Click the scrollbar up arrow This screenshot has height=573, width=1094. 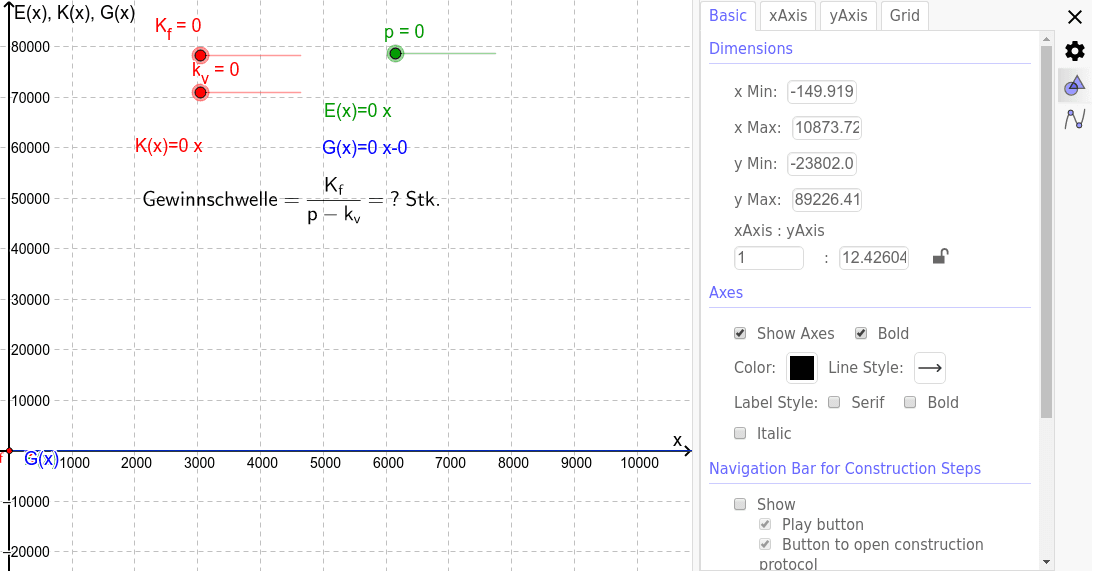[x=1046, y=38]
